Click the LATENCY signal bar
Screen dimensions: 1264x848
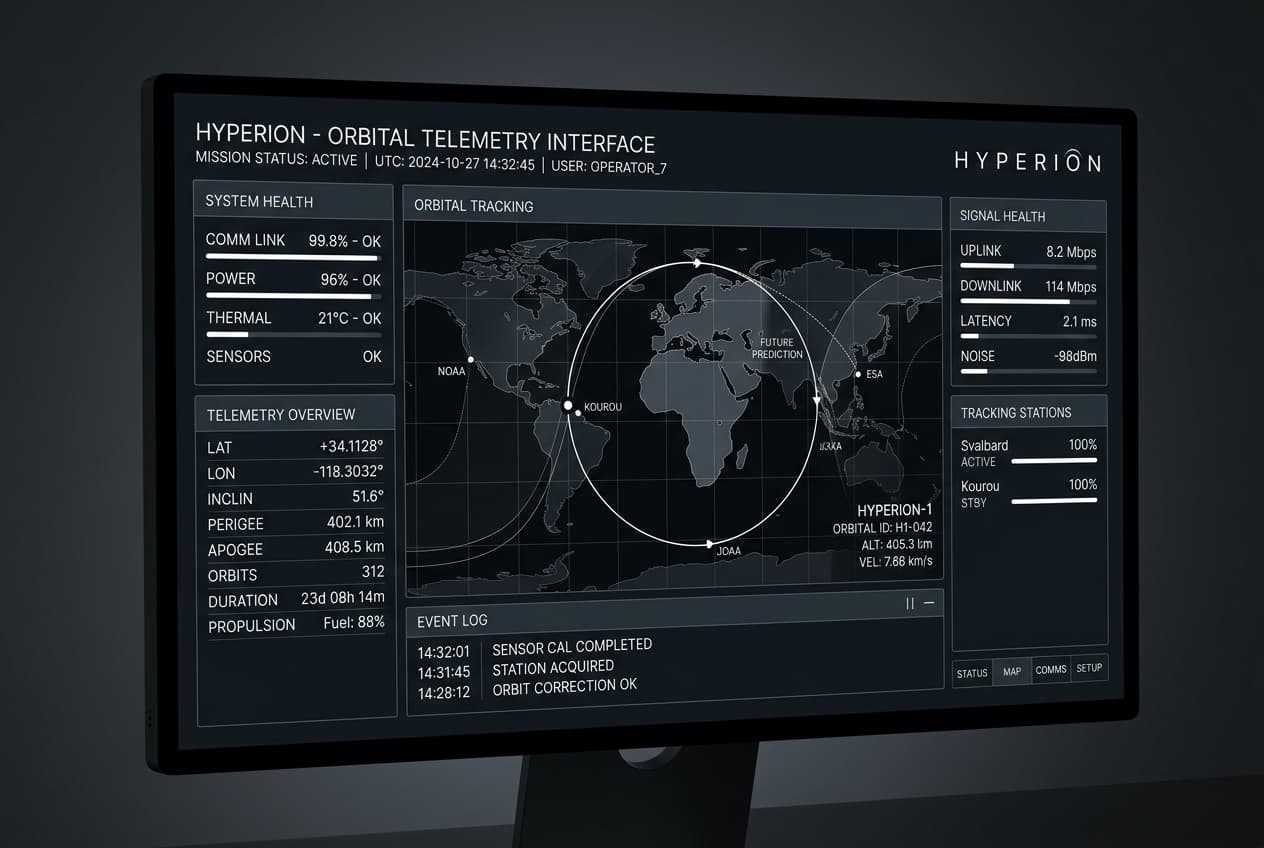1028,336
